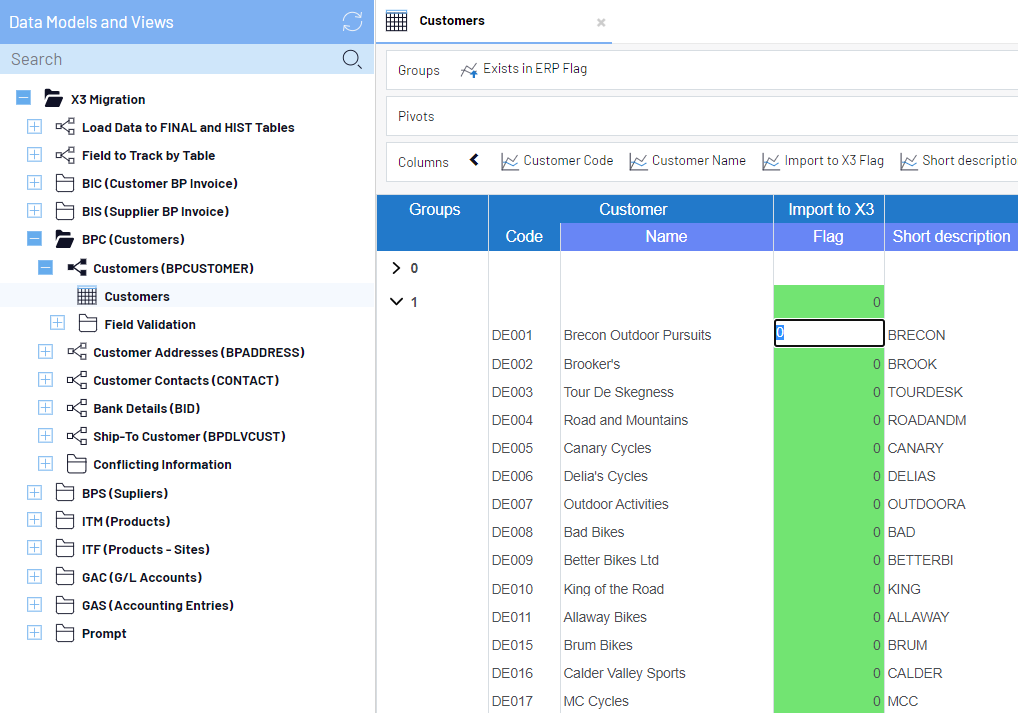Click the search magnifier icon
Viewport: 1018px width, 713px height.
pos(352,59)
